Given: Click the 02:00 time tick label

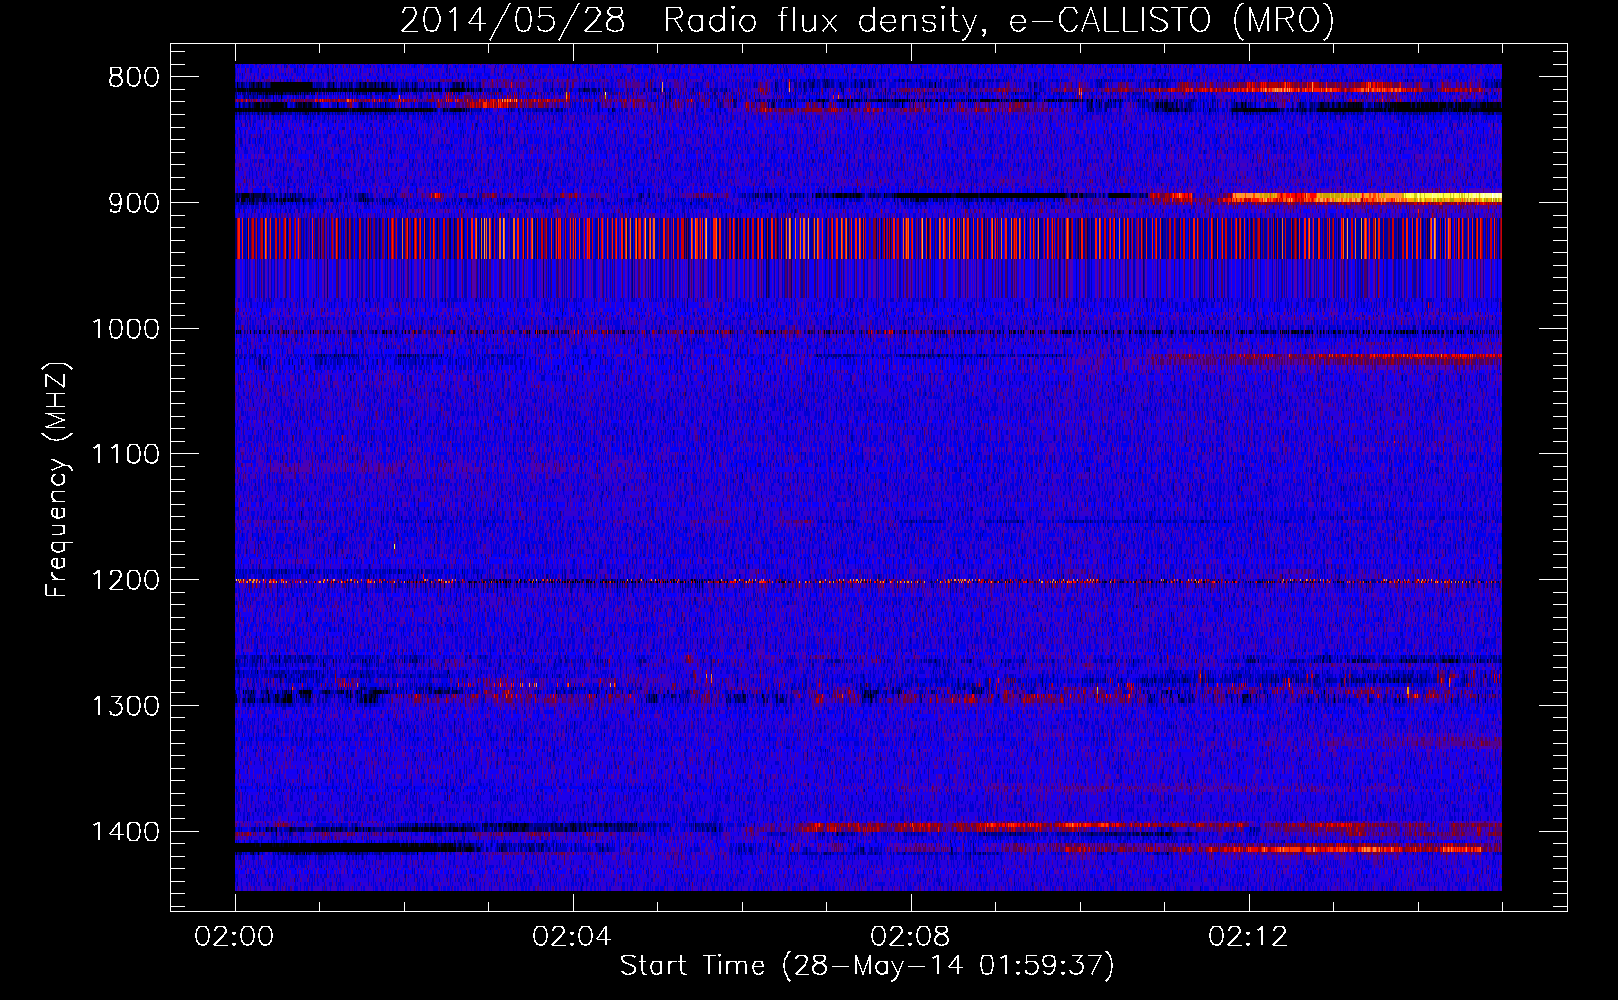Looking at the screenshot, I should pos(235,937).
